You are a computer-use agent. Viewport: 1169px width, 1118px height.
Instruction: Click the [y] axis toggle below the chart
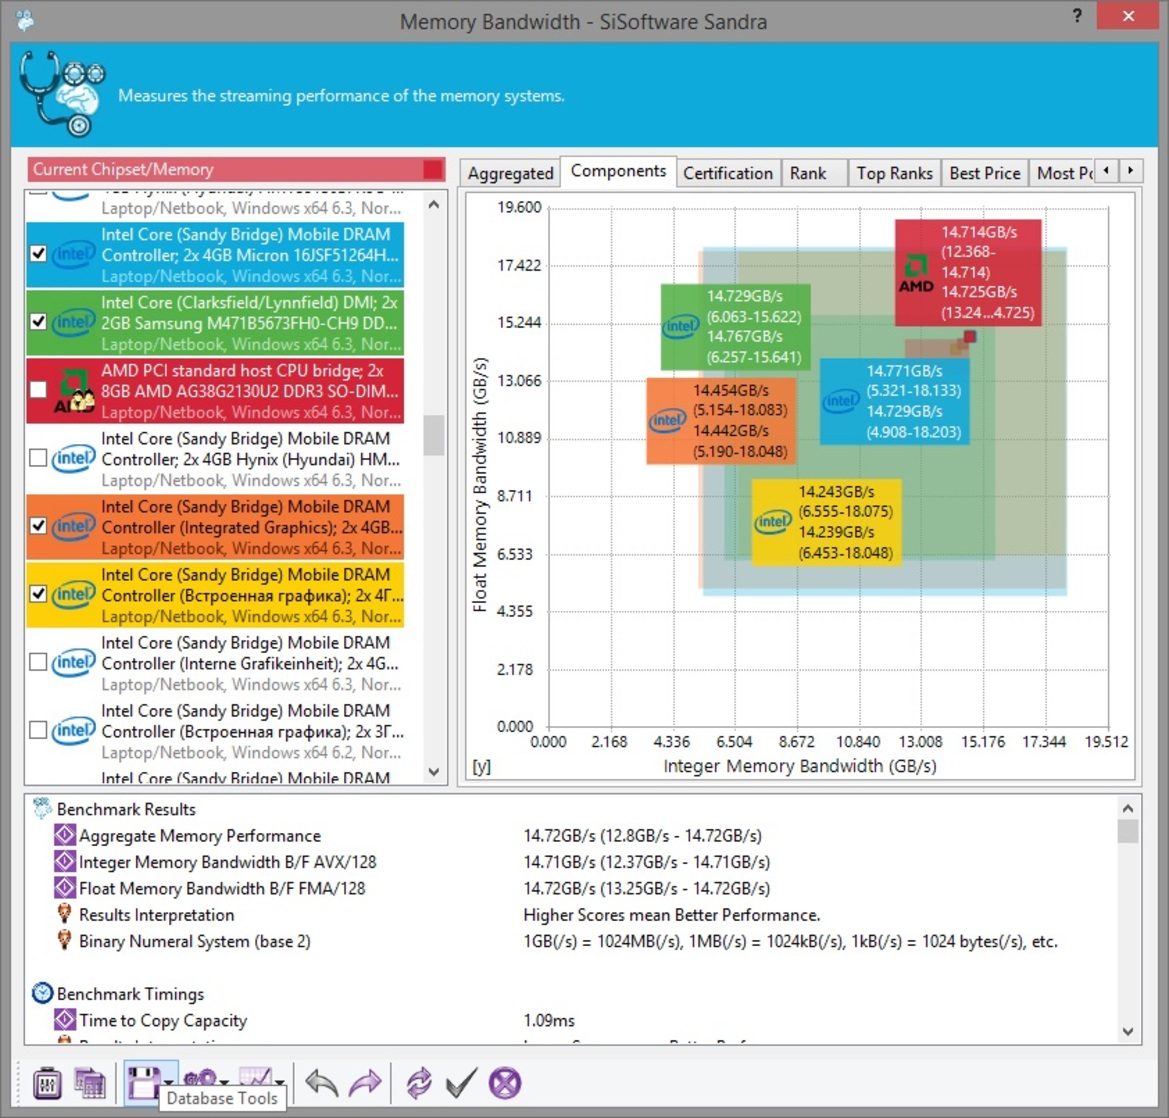(x=482, y=766)
